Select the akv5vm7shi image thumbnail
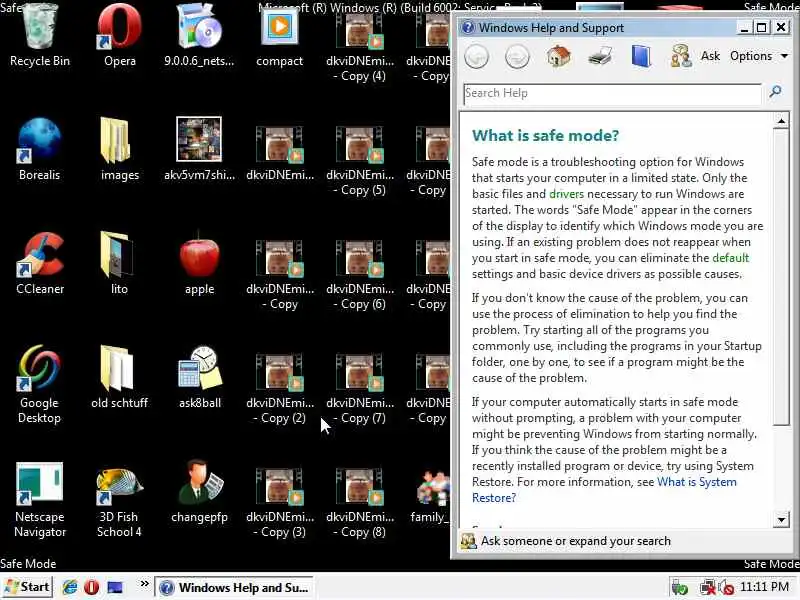The width and height of the screenshot is (800, 600). tap(199, 149)
